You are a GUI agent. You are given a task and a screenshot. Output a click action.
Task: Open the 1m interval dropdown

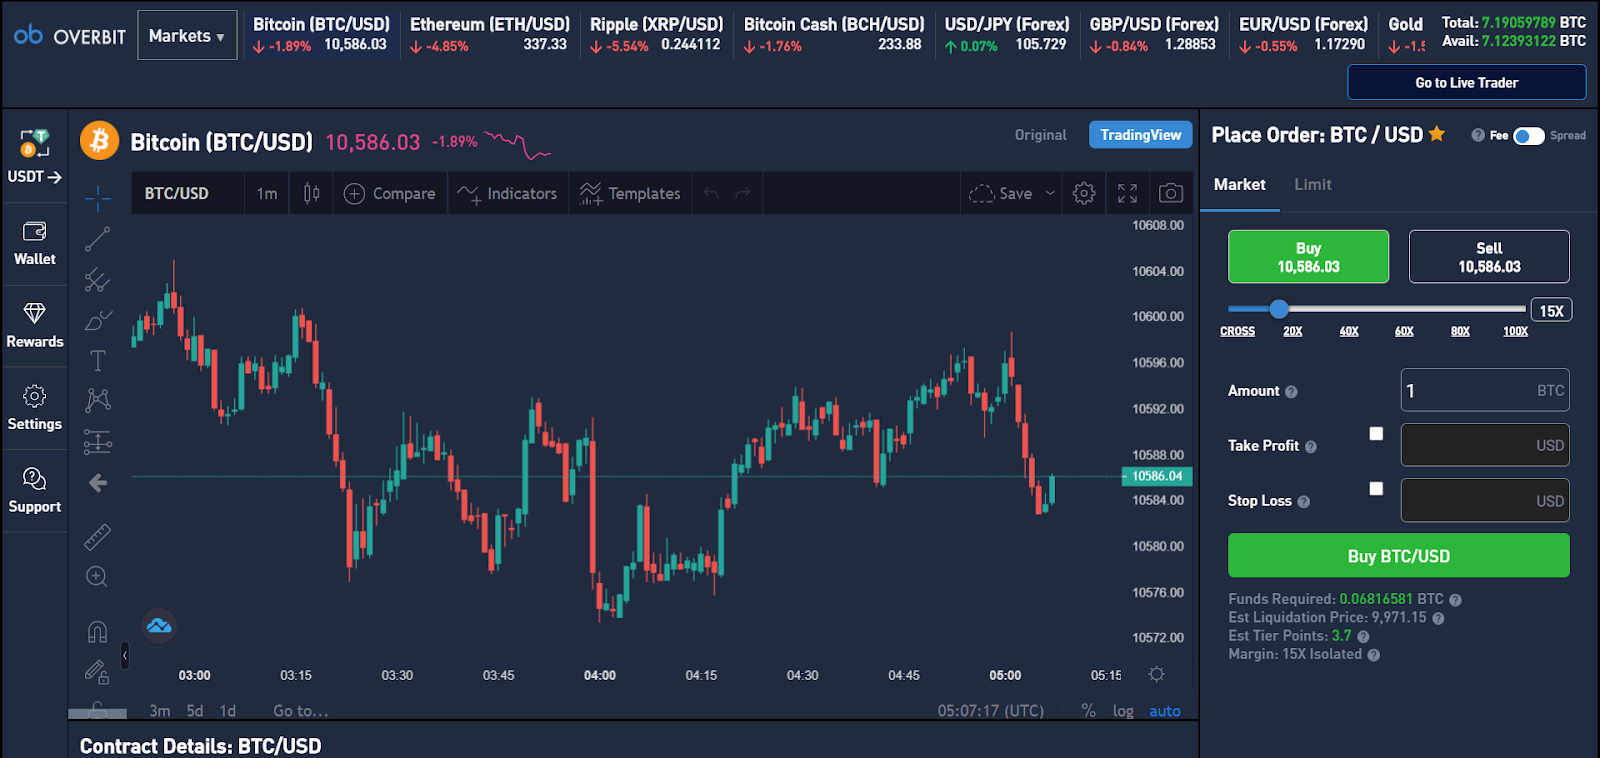(267, 193)
